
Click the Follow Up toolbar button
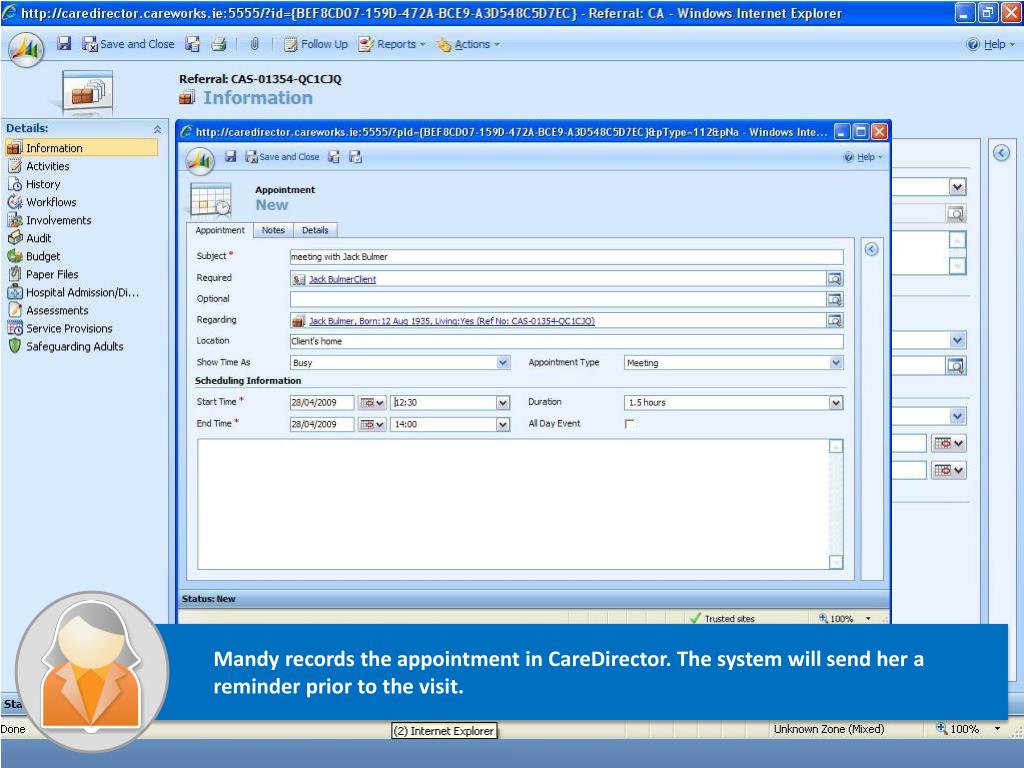[315, 44]
